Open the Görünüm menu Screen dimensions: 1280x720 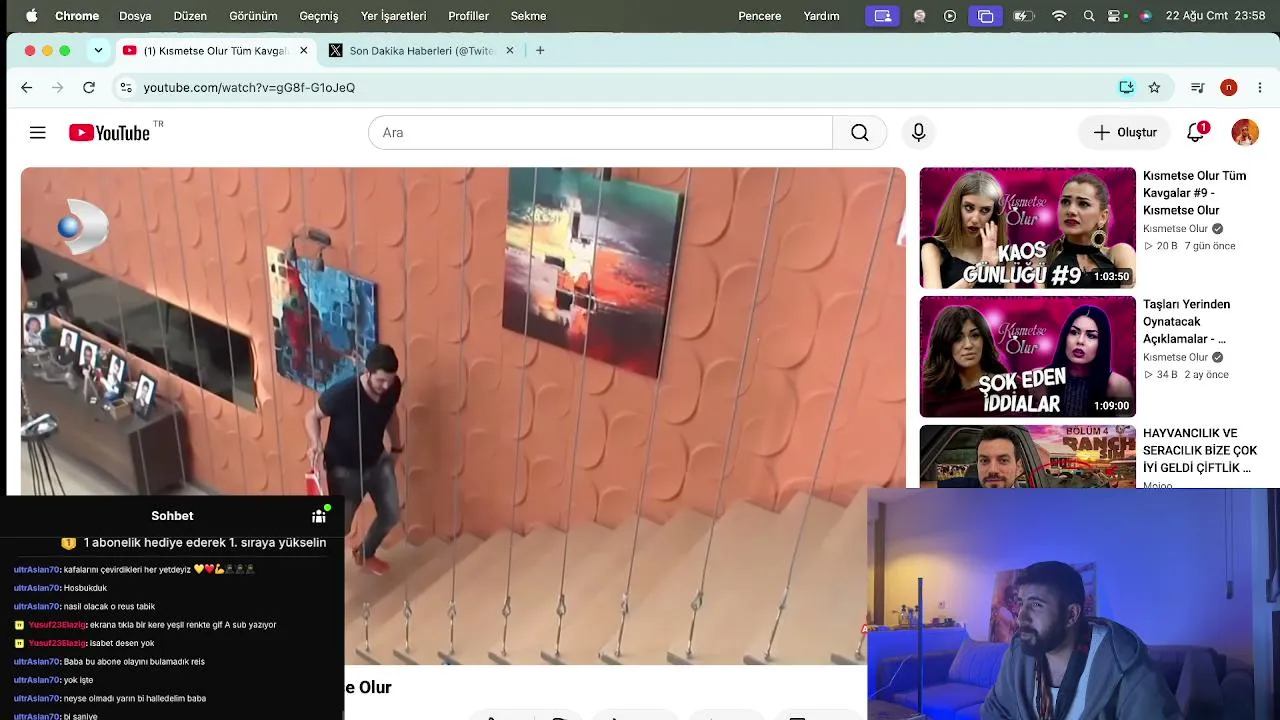[253, 16]
